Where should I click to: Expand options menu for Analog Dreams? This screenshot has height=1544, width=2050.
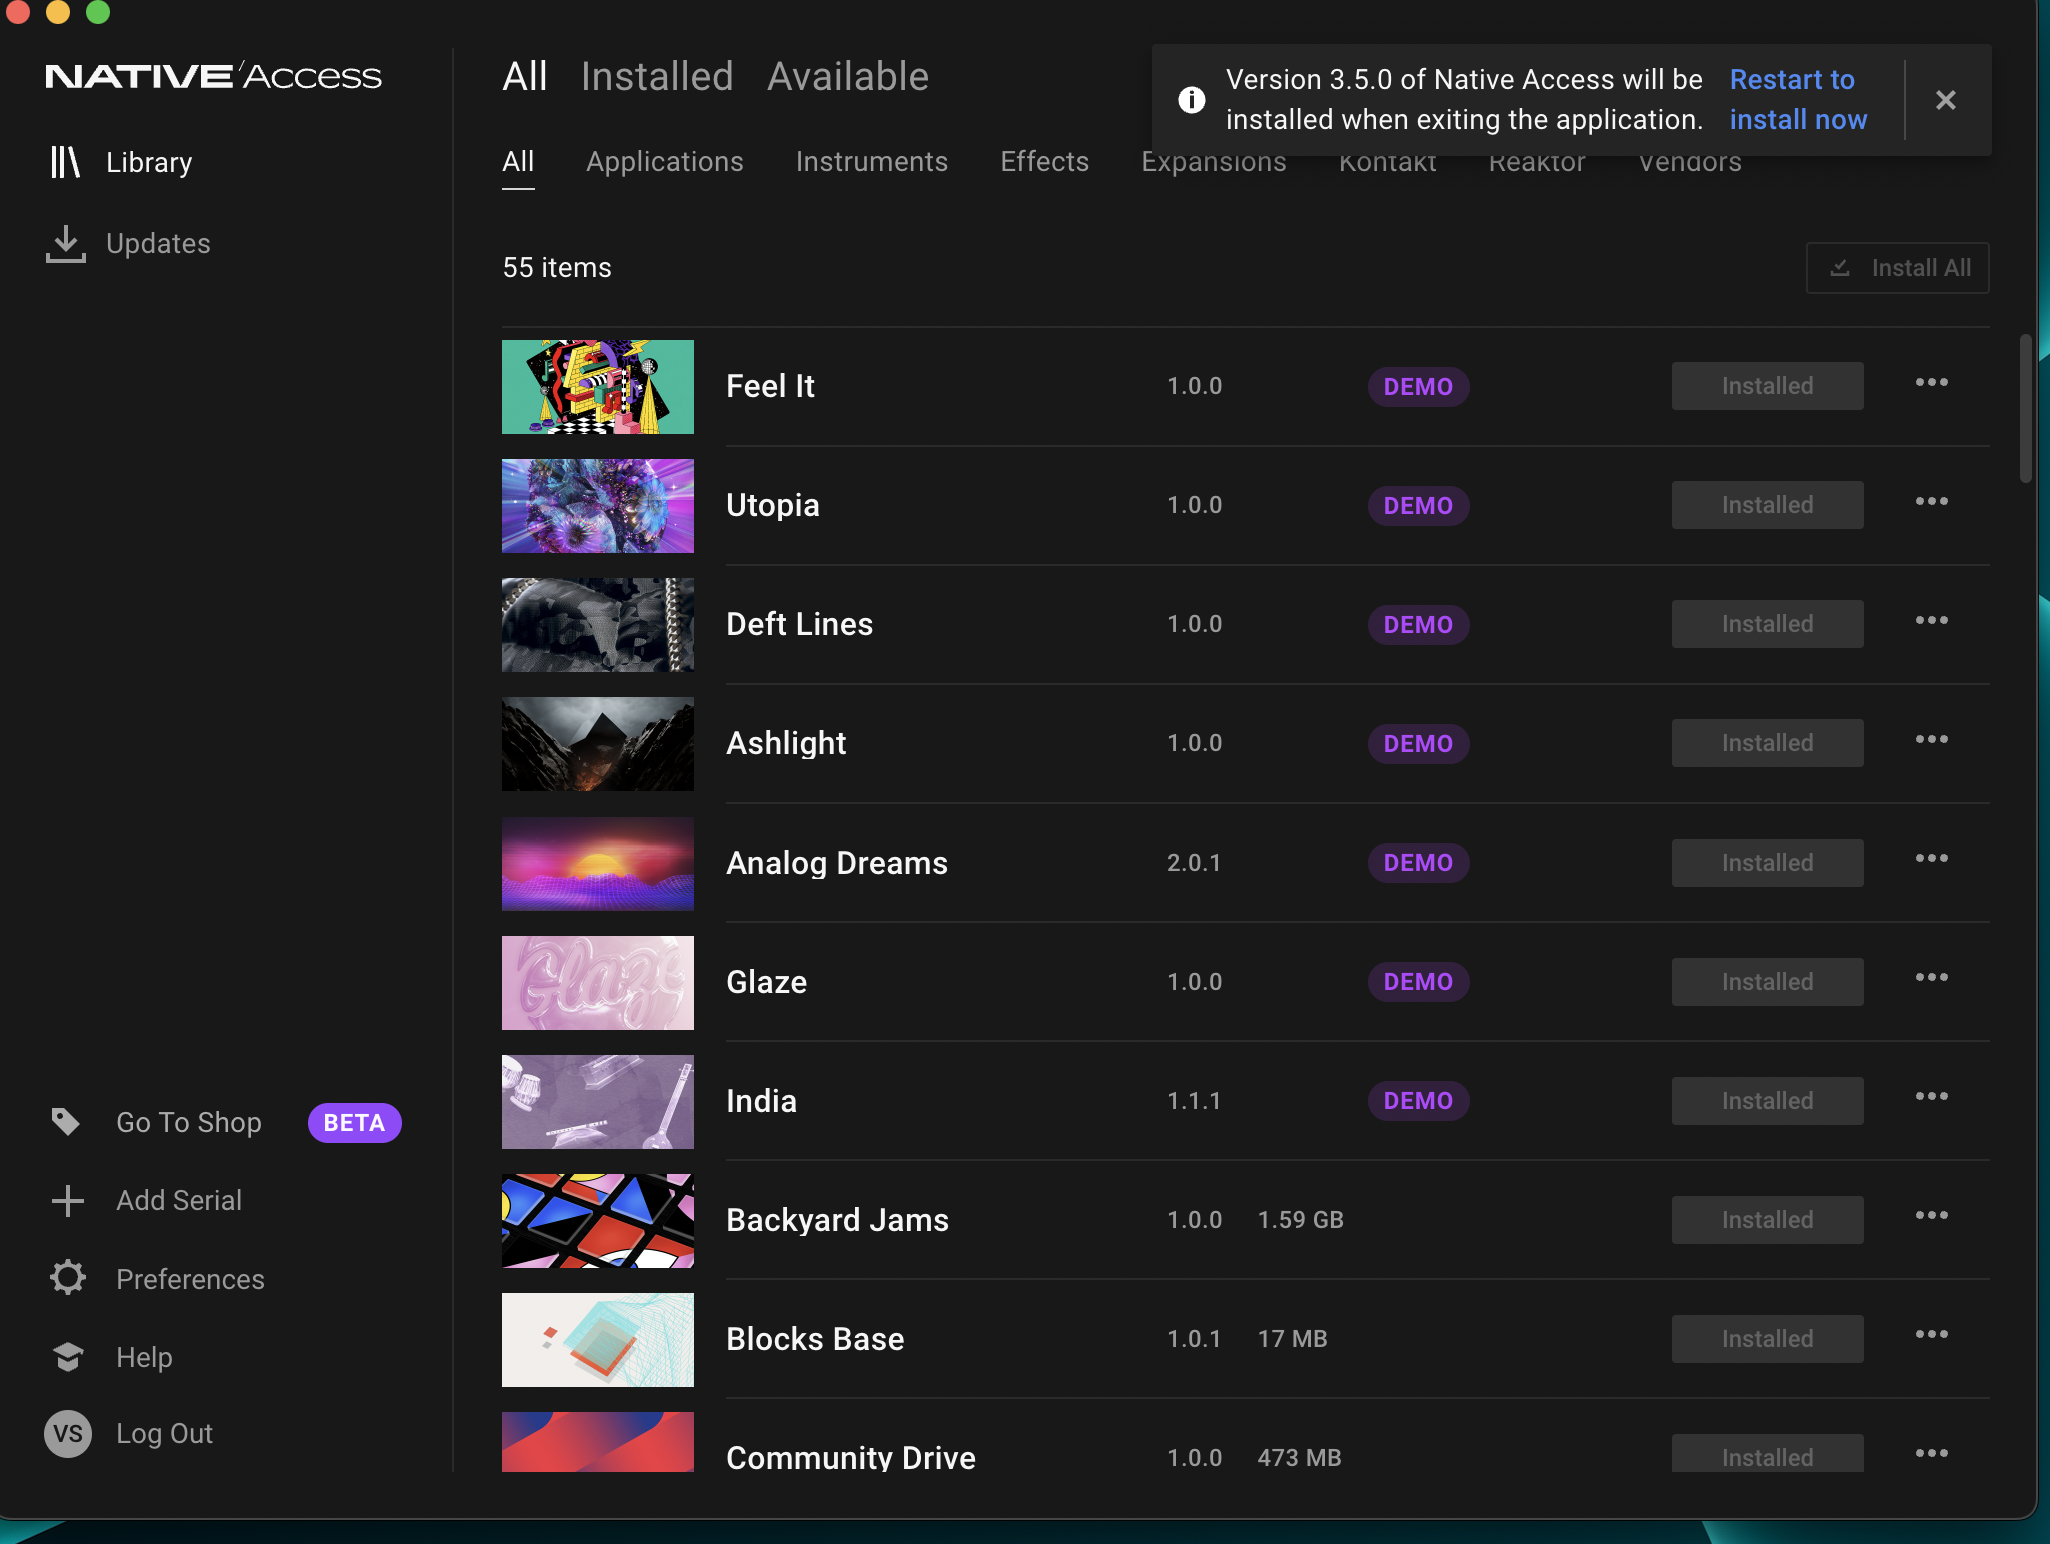(1931, 859)
